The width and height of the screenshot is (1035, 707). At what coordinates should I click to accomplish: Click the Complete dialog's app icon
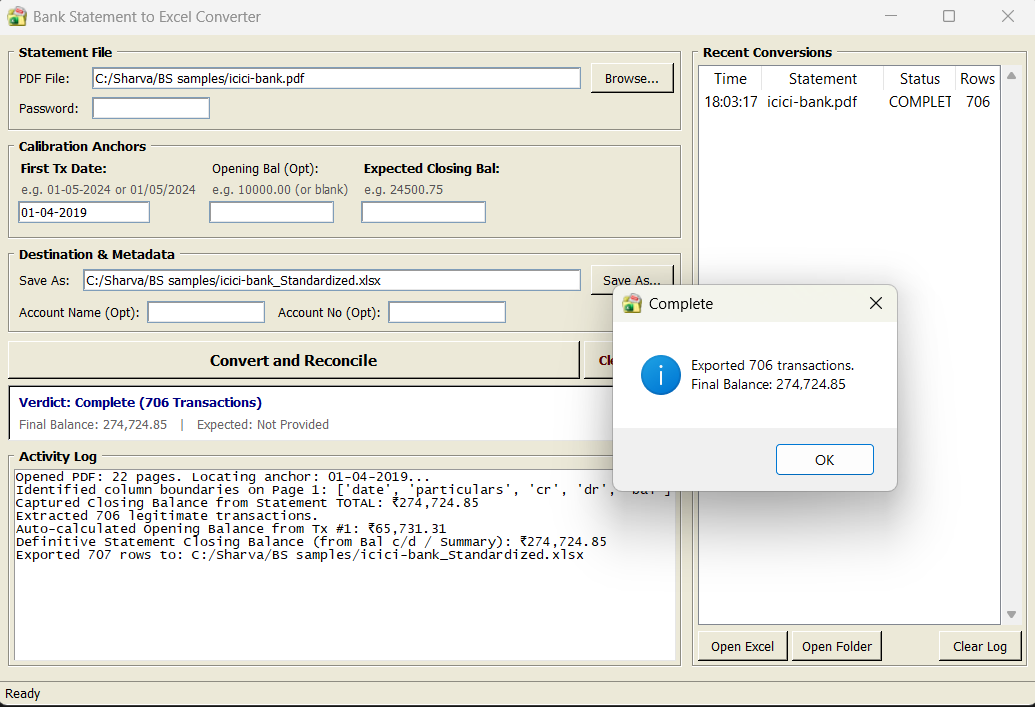pyautogui.click(x=632, y=304)
